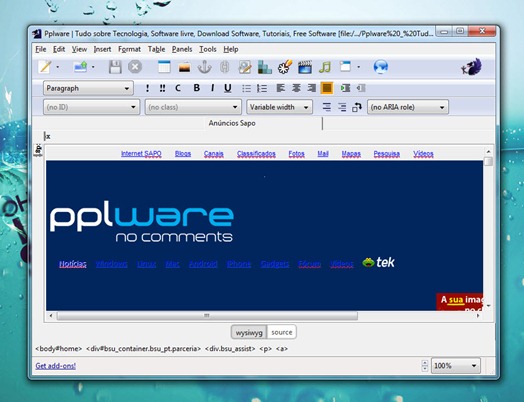Follow the Classificados link in the page
Screen dimensions: 524x402
(256, 154)
